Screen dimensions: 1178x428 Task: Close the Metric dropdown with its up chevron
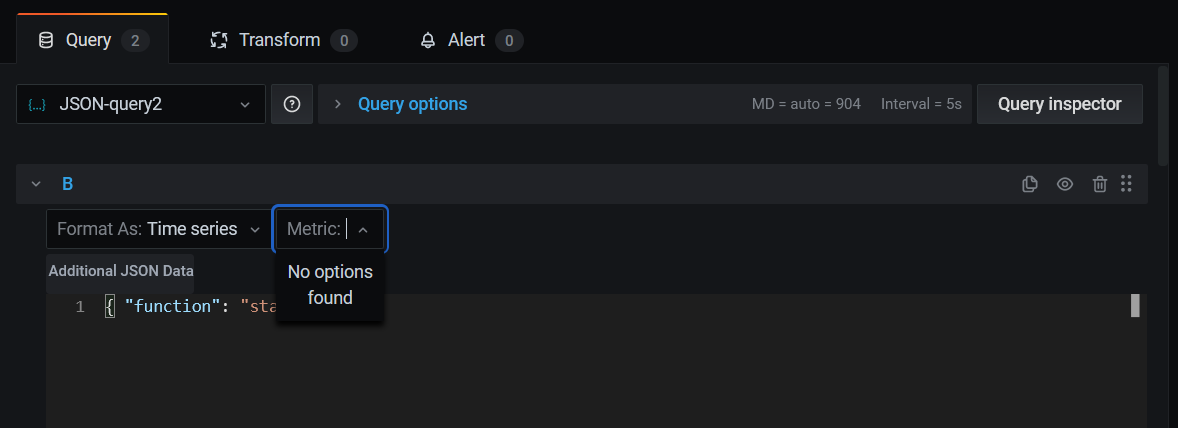363,230
